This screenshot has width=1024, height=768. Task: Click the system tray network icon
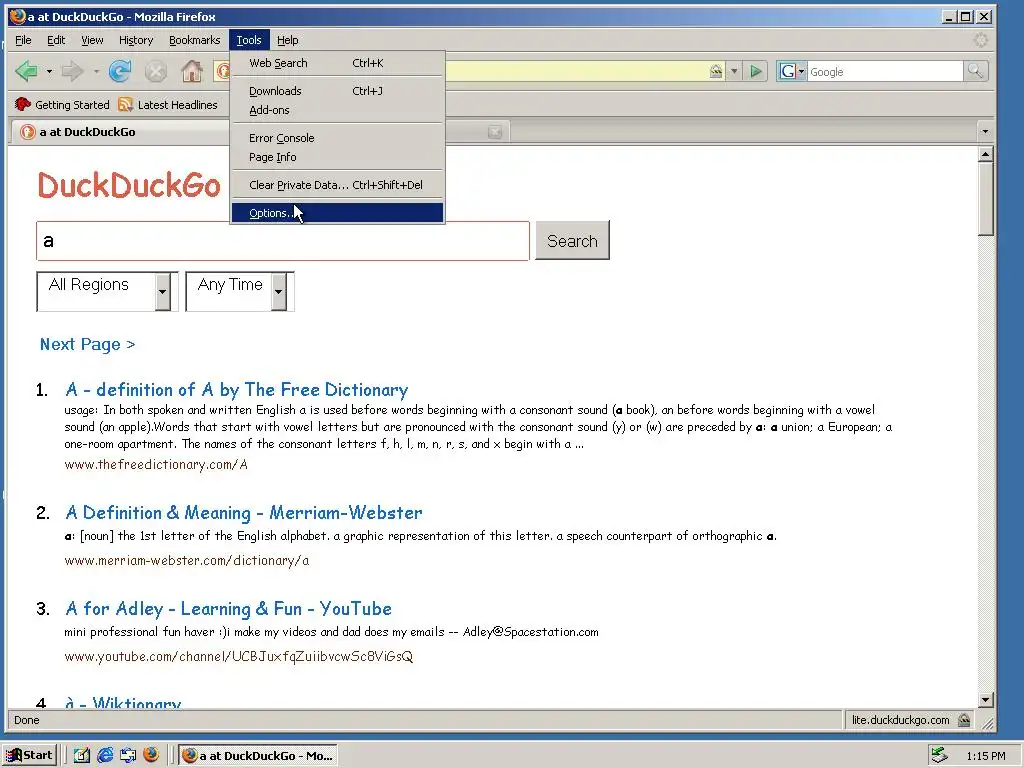[939, 755]
